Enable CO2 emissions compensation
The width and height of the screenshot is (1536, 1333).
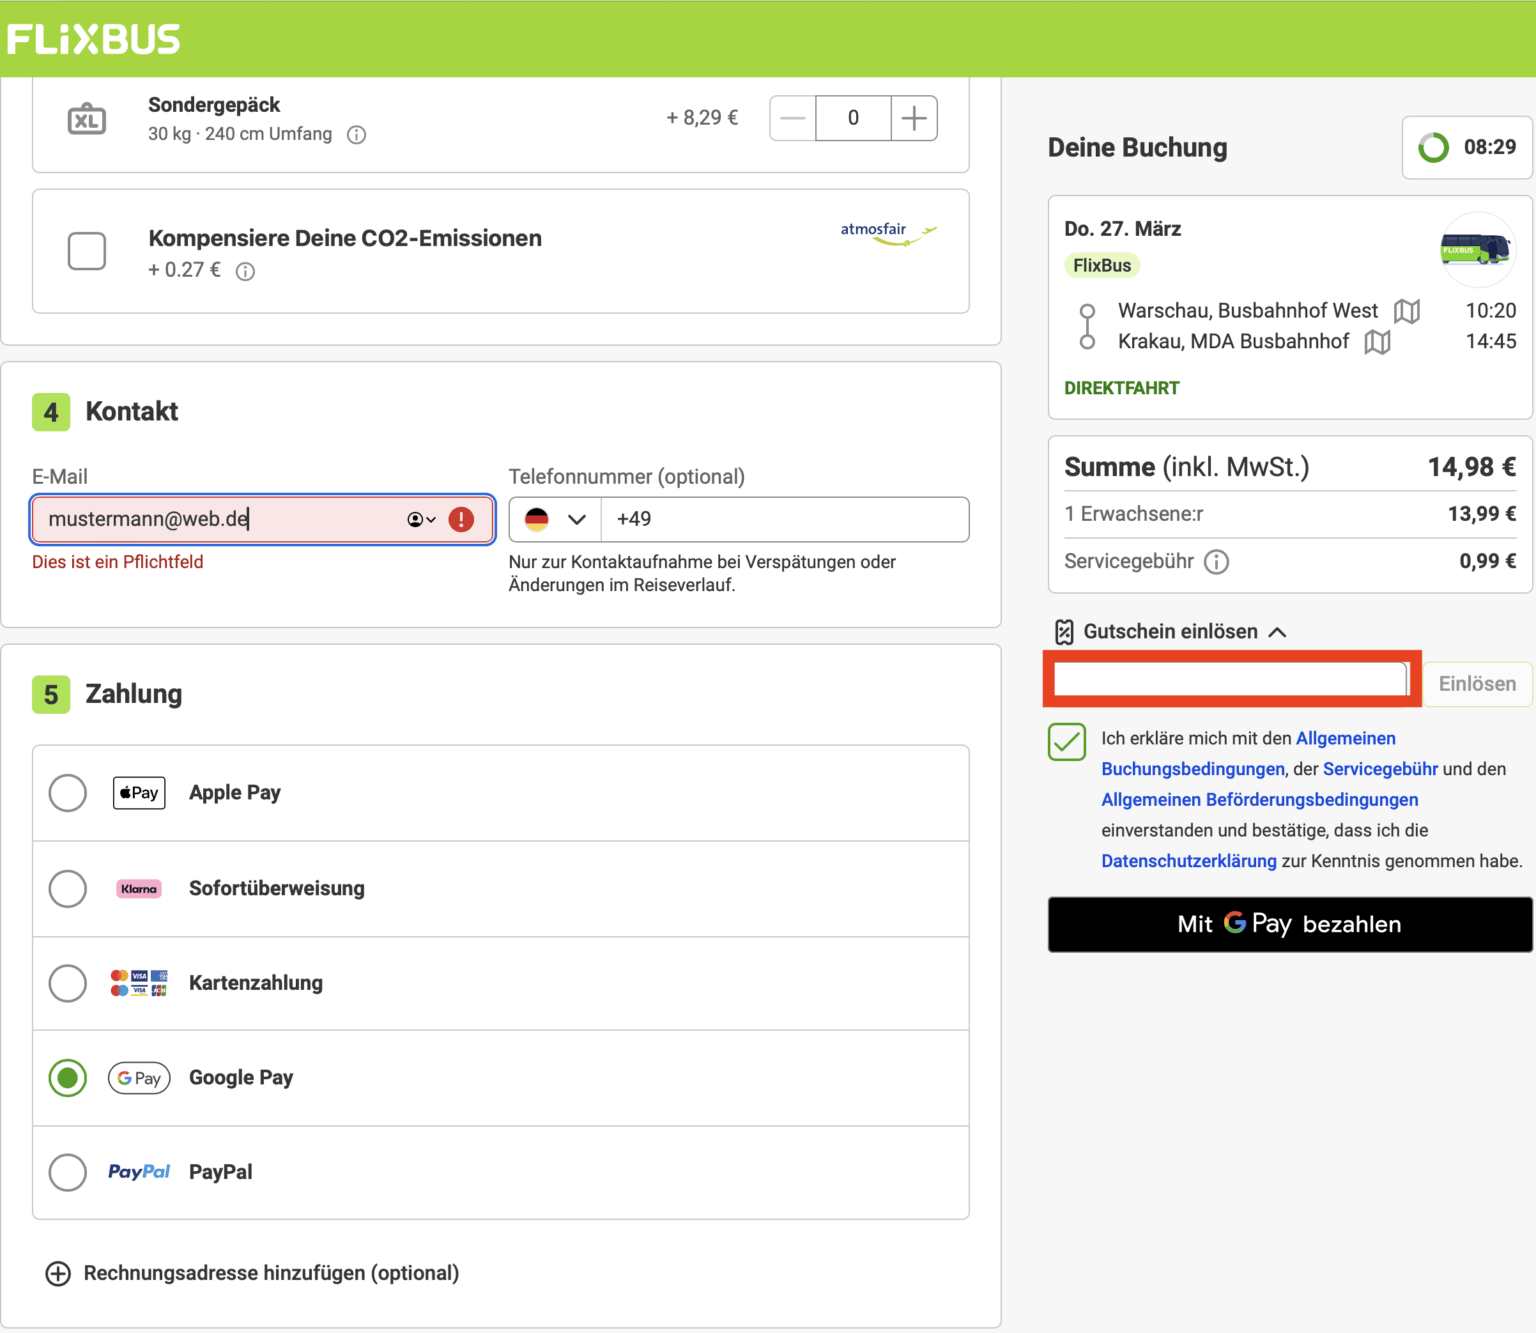tap(87, 252)
